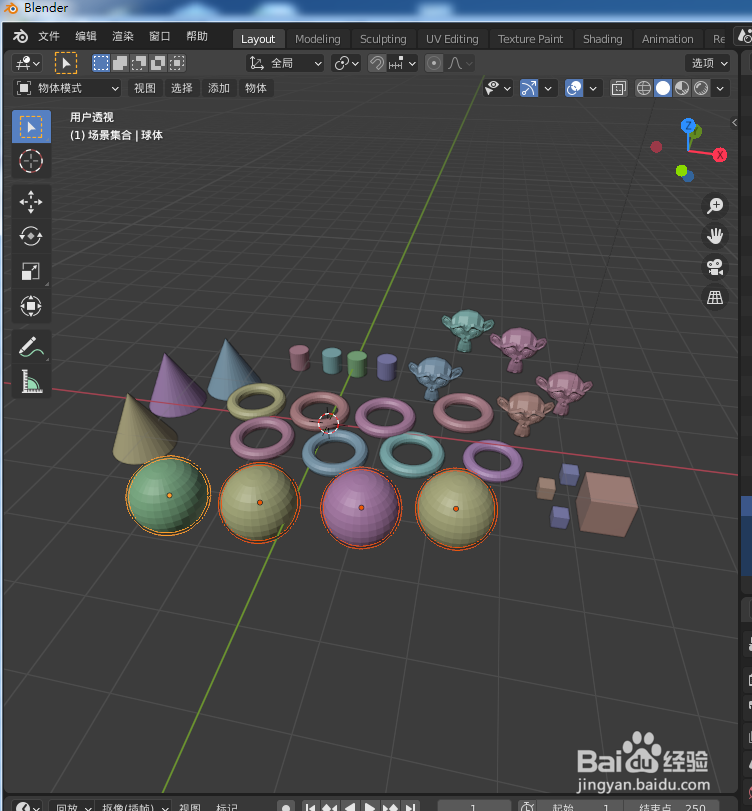Viewport: 752px width, 811px height.
Task: Select the Transform tool
Action: point(31,306)
